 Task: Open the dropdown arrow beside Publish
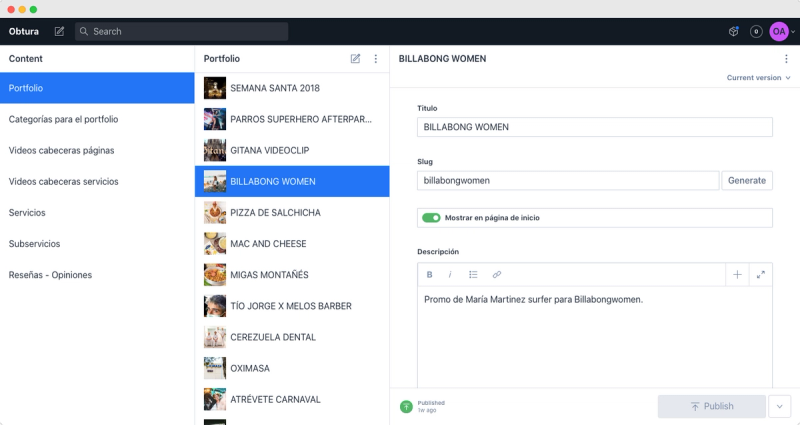pyautogui.click(x=779, y=407)
